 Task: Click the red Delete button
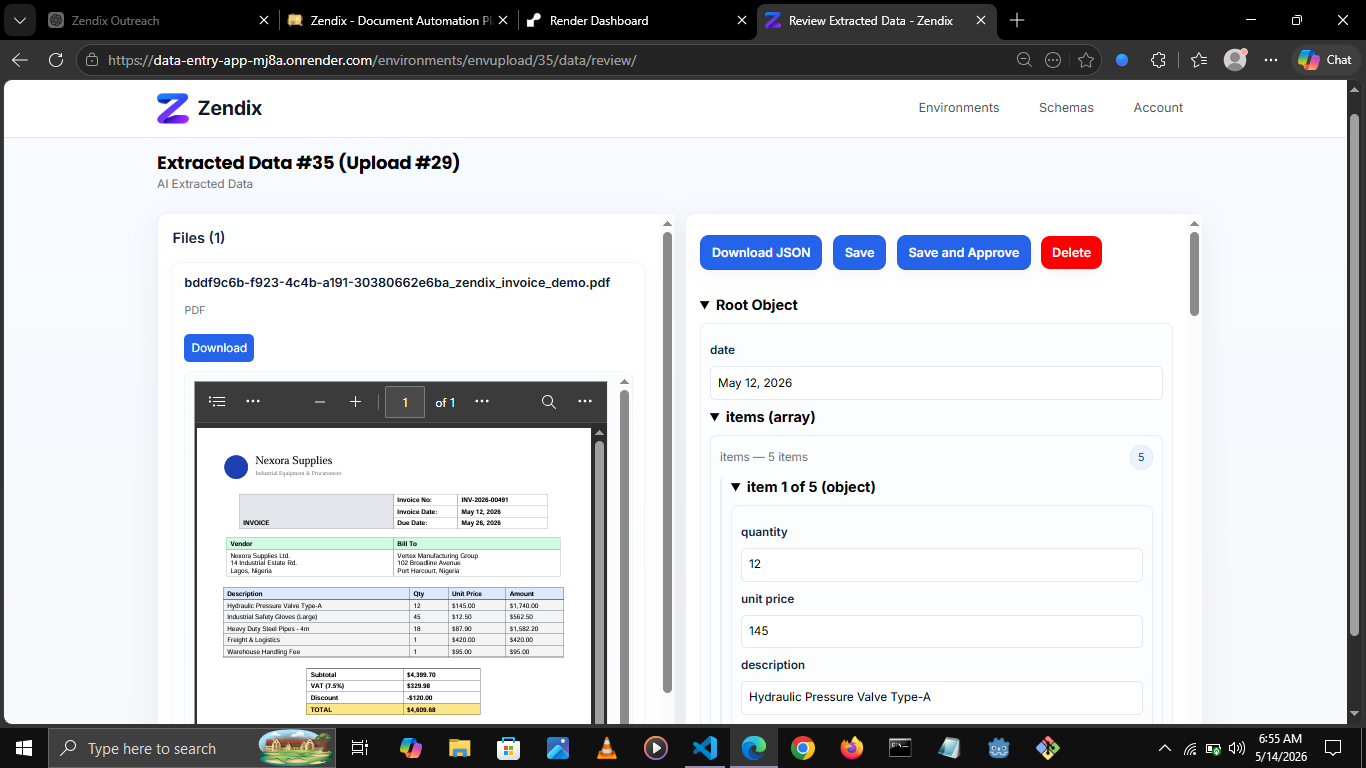tap(1071, 253)
